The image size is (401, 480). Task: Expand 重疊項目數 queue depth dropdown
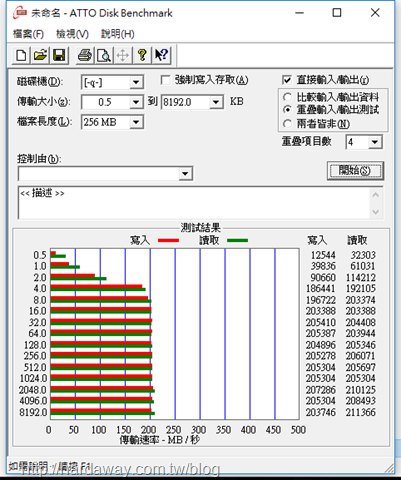pos(375,142)
